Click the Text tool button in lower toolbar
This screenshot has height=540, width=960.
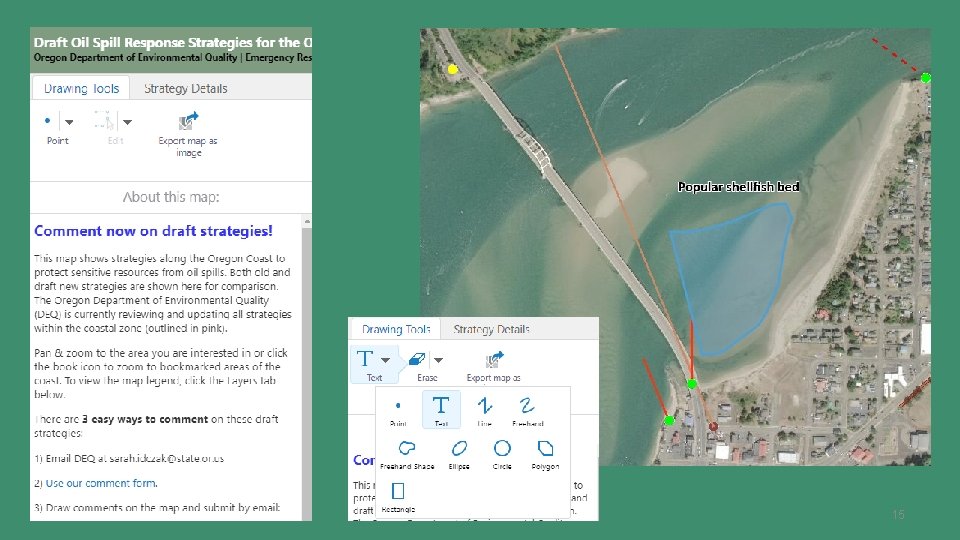pos(365,358)
